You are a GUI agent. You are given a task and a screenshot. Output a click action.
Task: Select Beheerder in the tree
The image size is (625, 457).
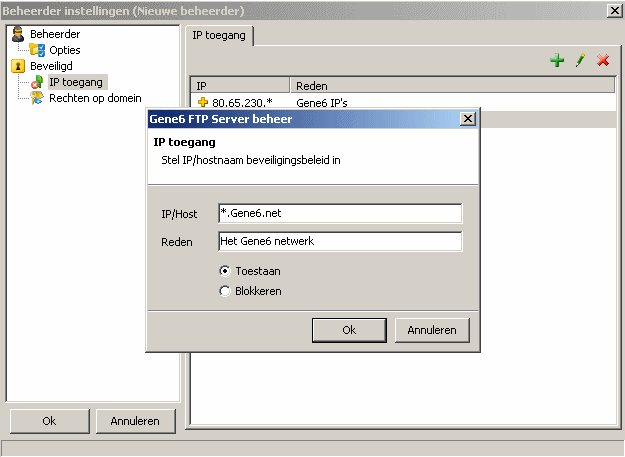[55, 34]
